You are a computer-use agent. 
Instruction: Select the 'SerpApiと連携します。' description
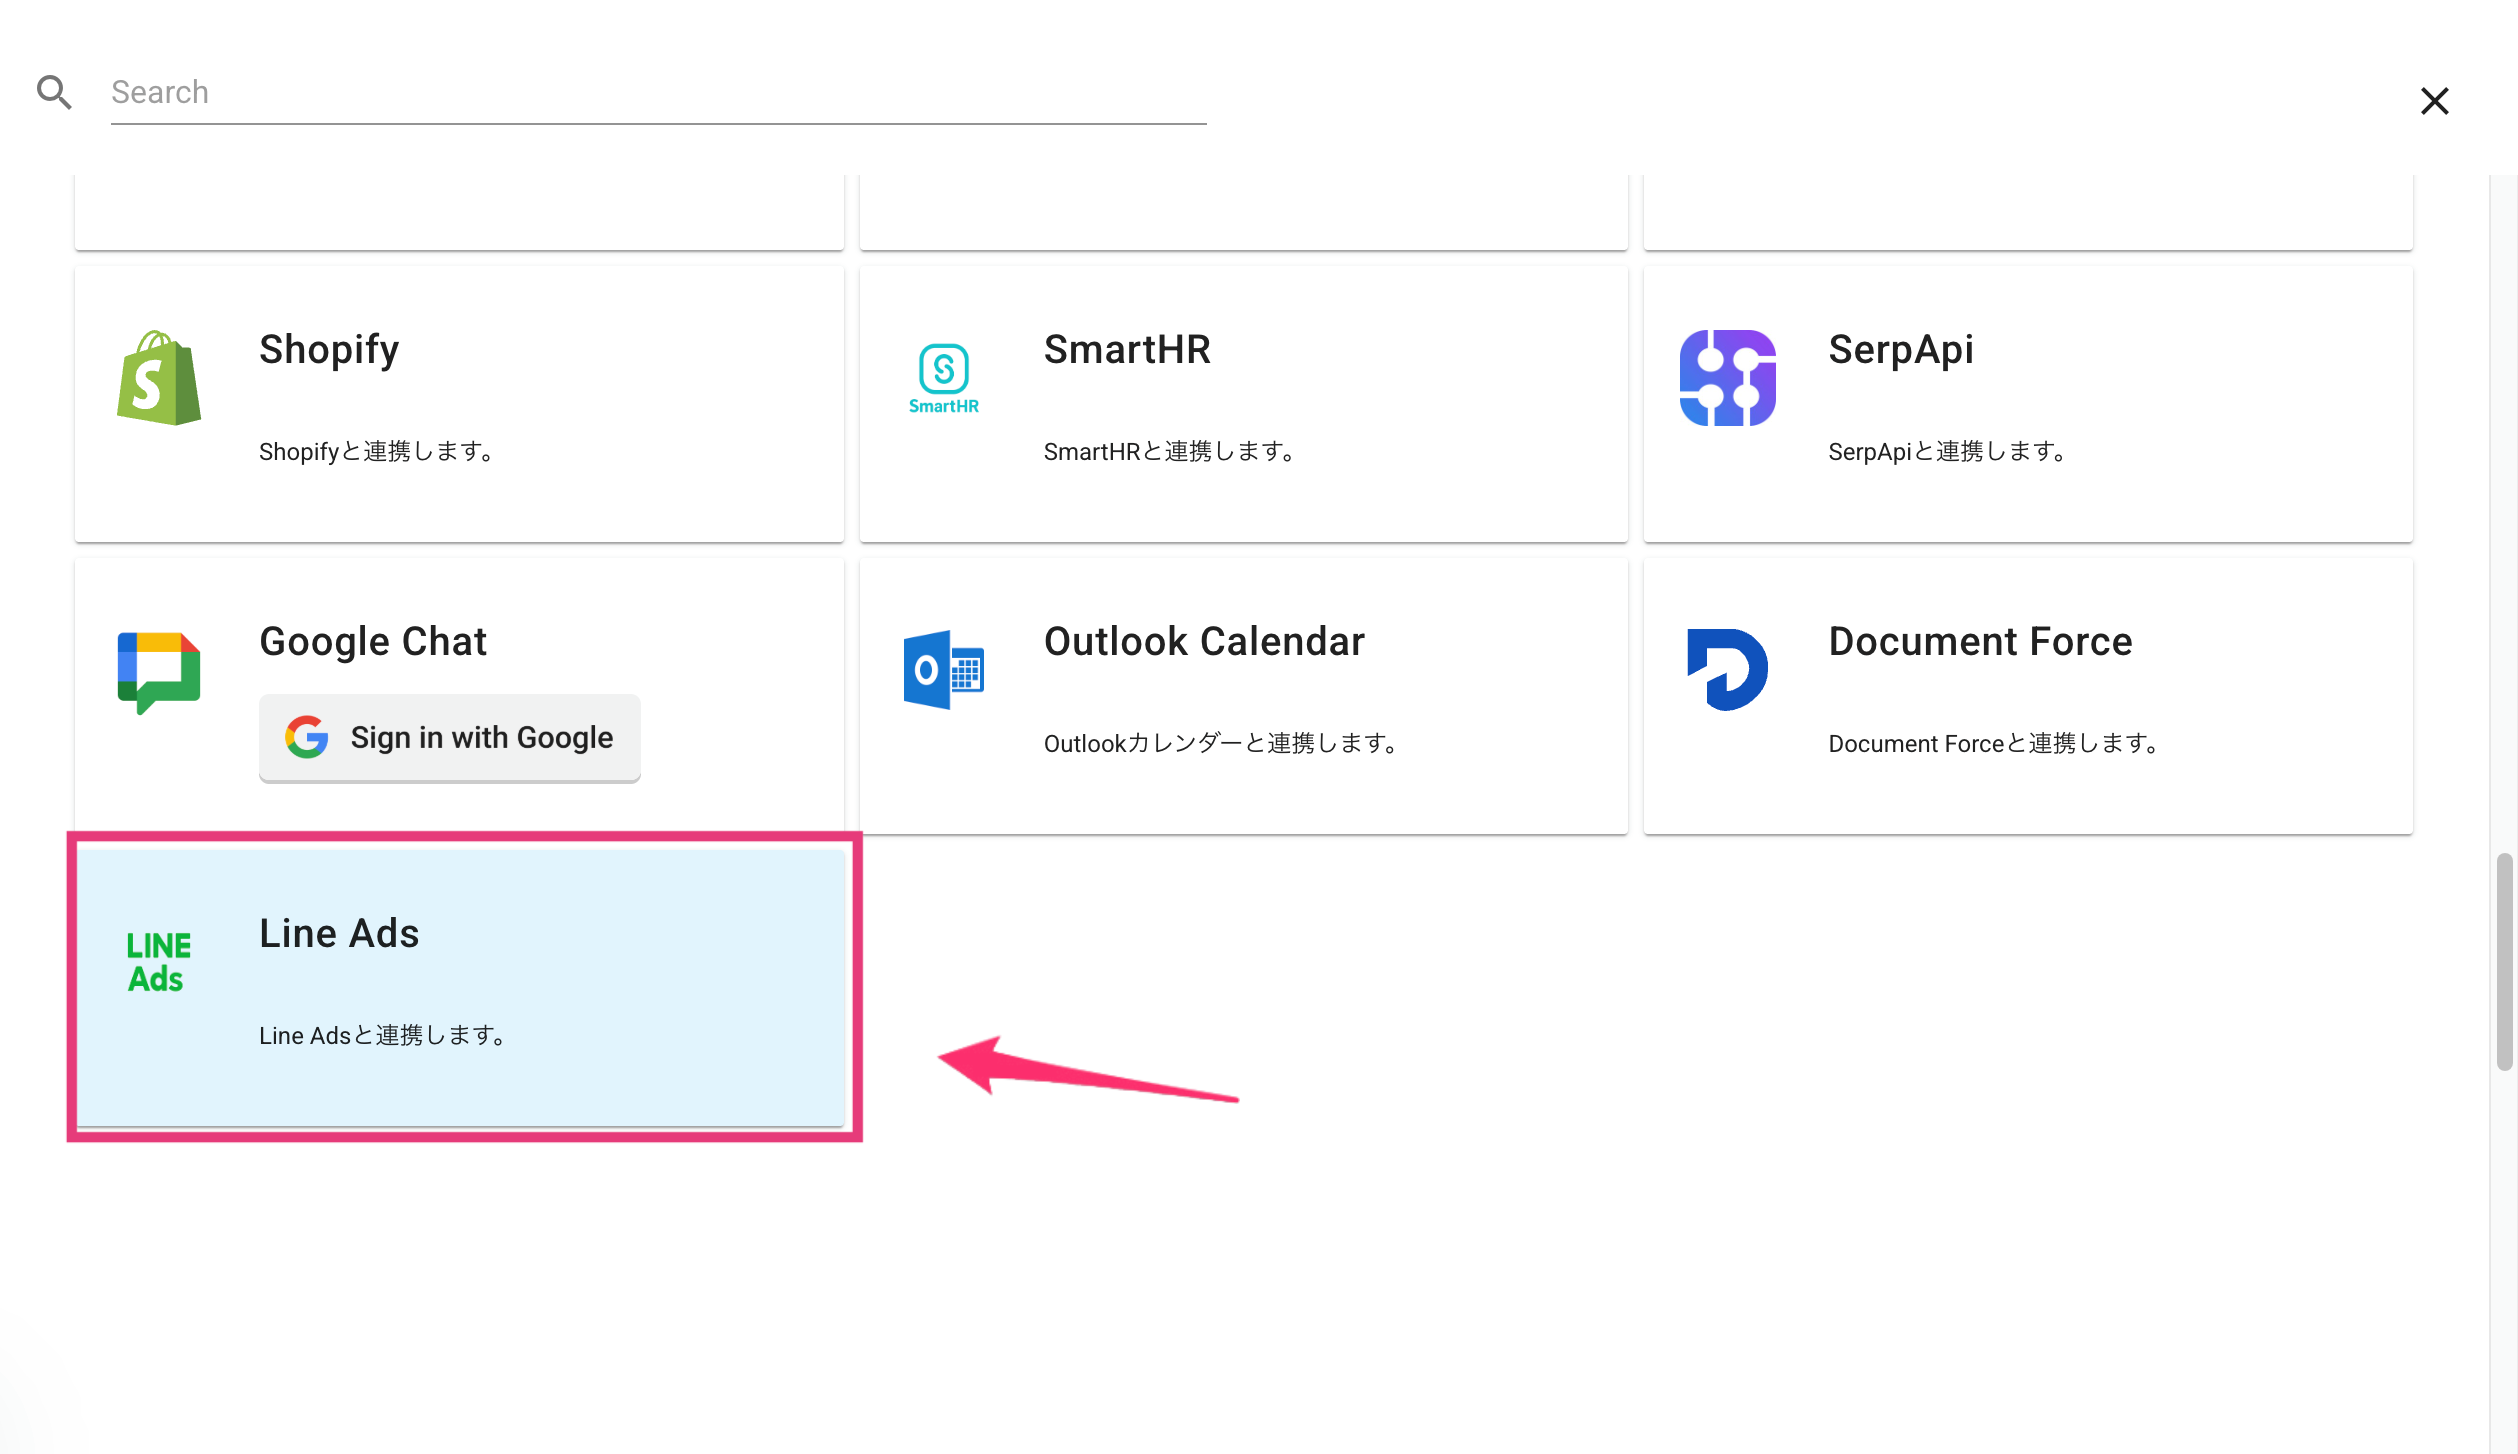1949,451
